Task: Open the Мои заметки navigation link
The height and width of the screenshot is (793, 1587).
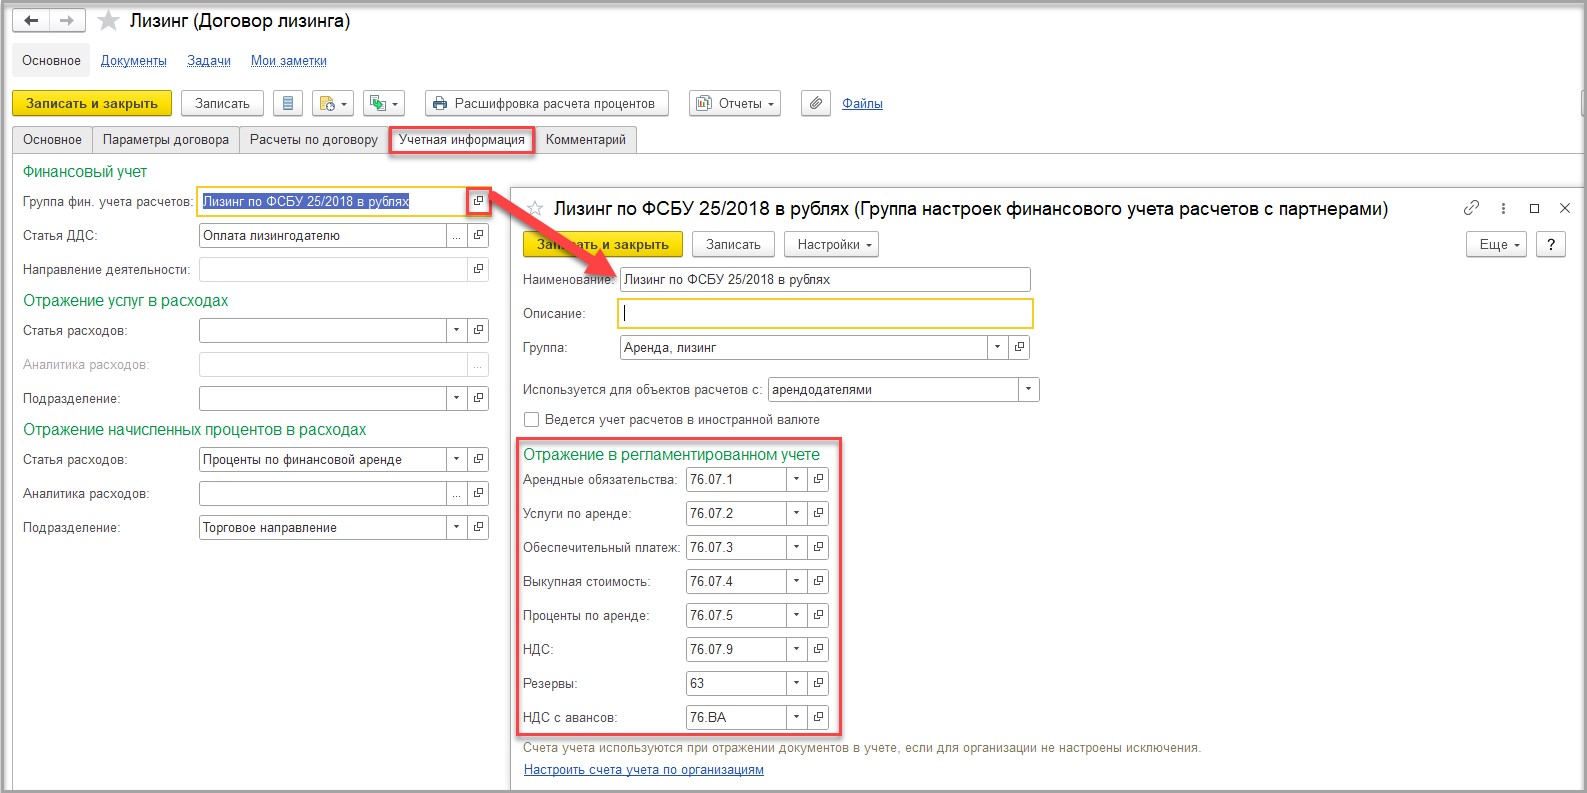Action: coord(289,61)
